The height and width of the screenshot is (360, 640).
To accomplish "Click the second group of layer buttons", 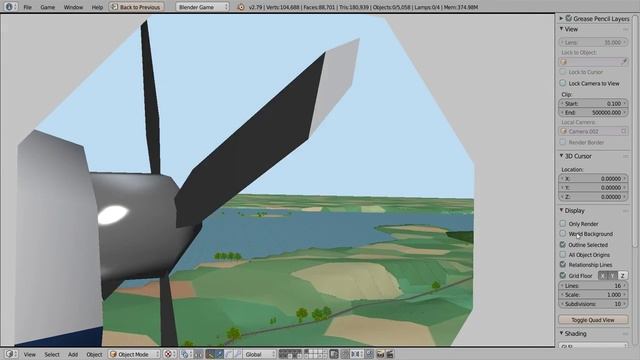I will pos(316,354).
